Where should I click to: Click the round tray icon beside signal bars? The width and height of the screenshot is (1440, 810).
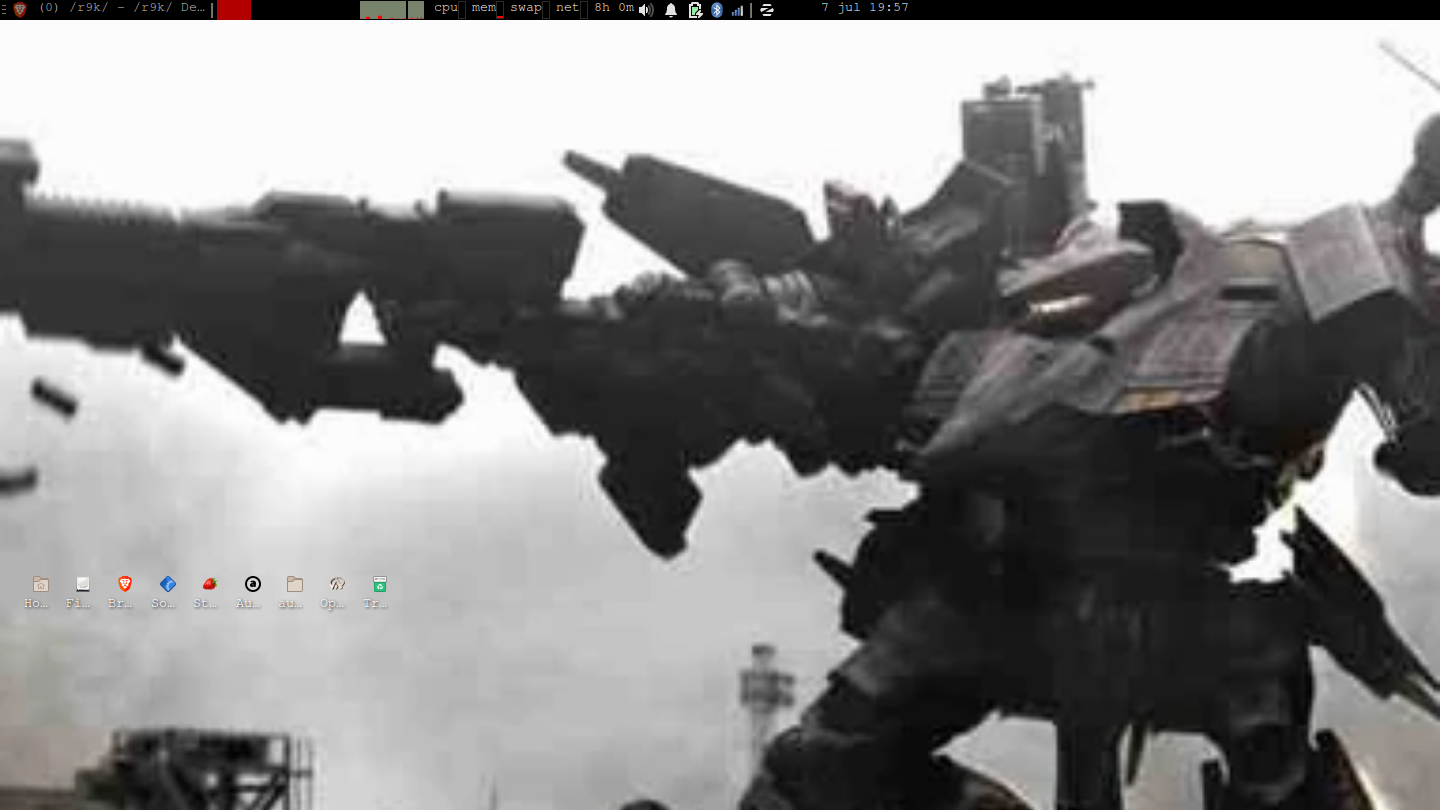point(767,10)
